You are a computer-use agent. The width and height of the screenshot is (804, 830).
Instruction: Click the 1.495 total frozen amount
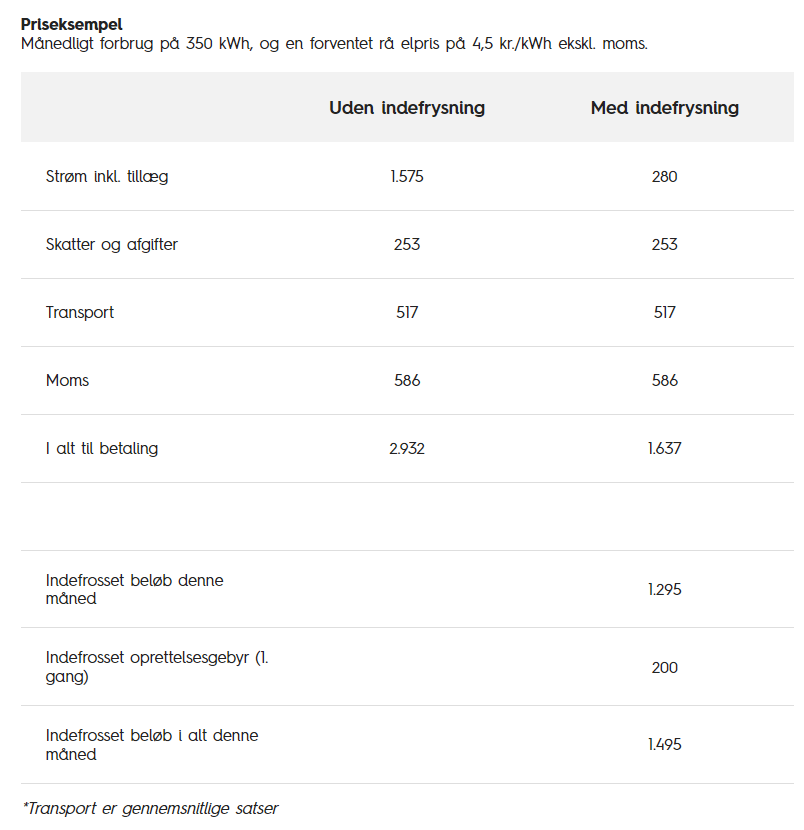click(664, 745)
